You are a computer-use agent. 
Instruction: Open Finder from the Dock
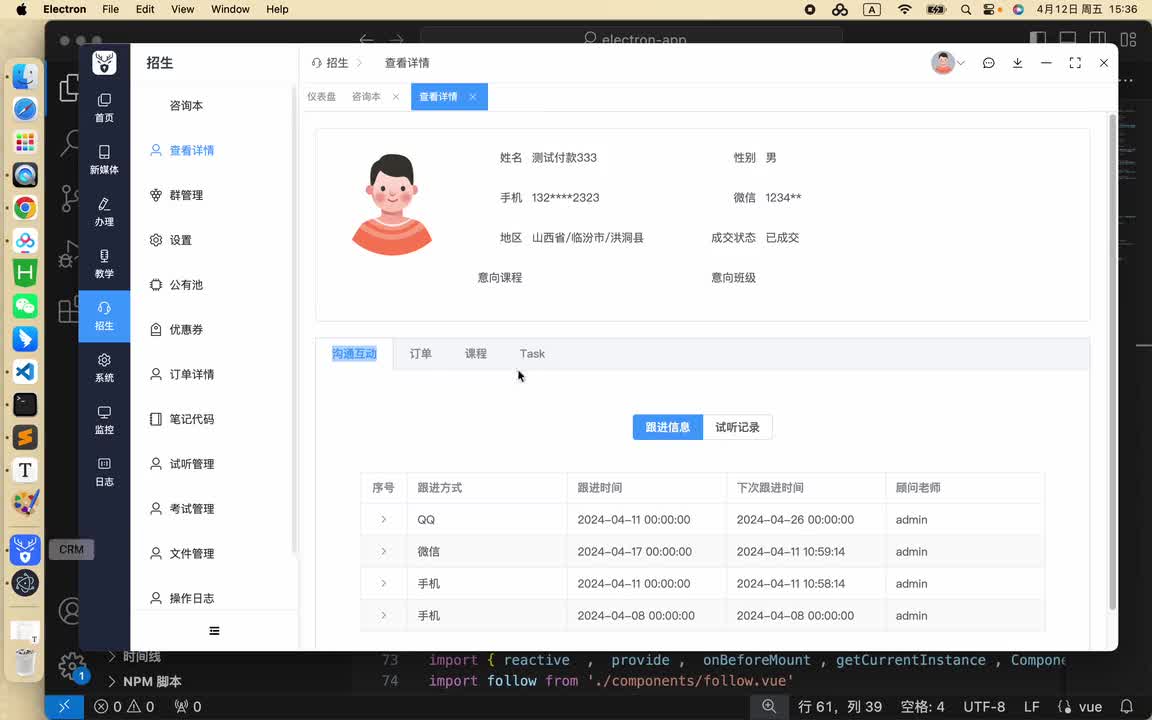[25, 76]
